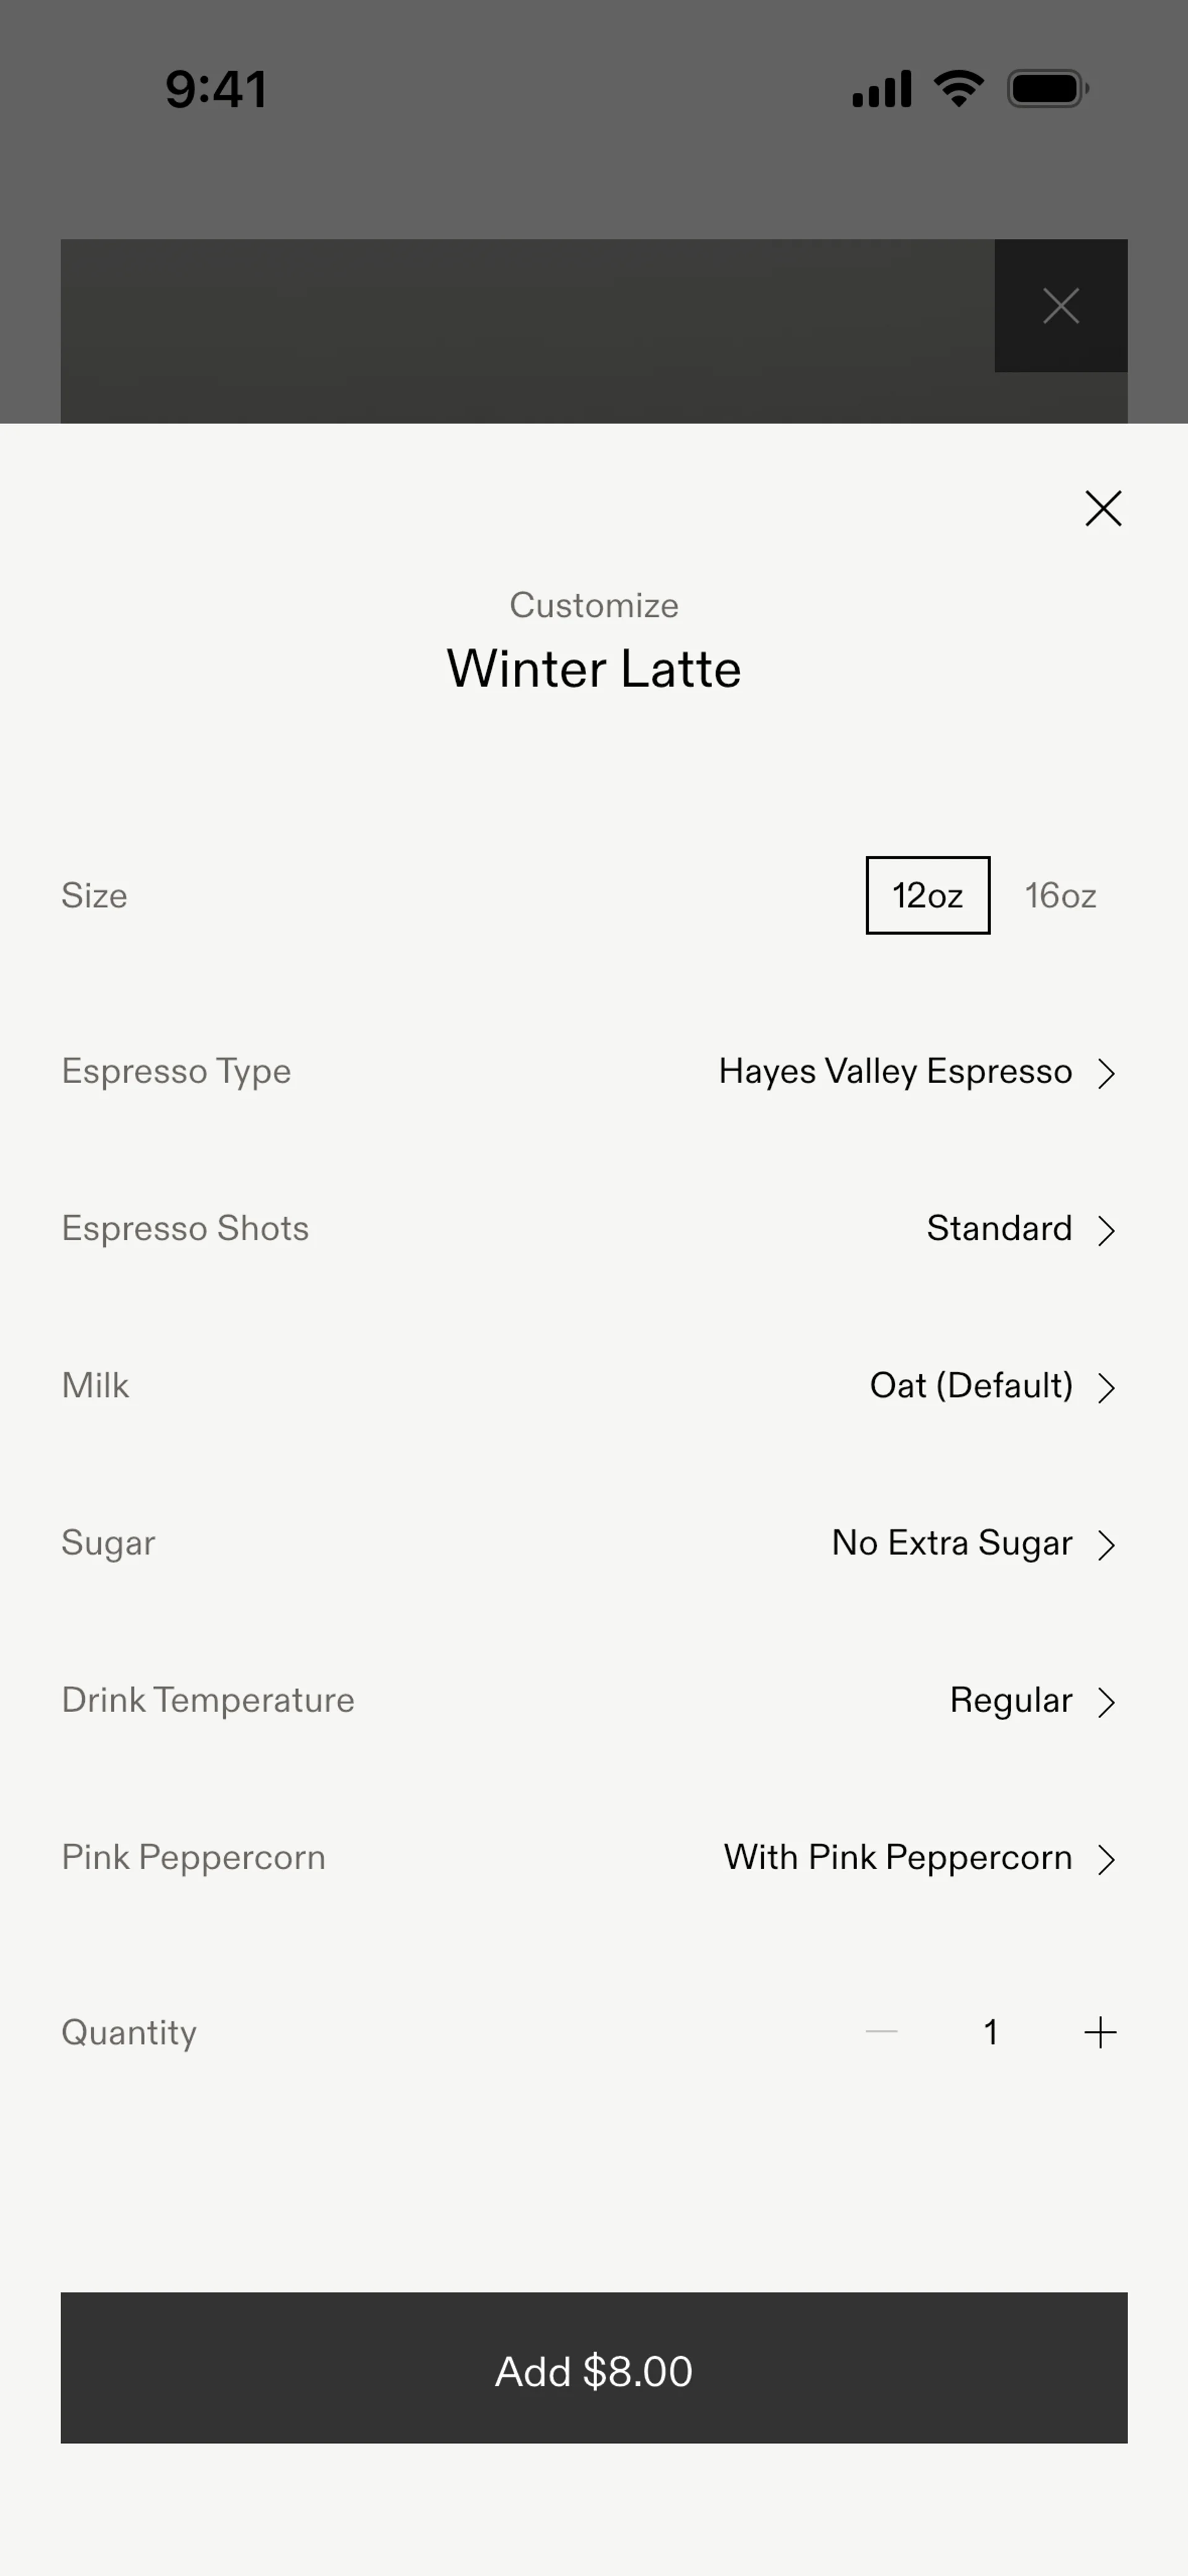1188x2576 pixels.
Task: Expand the Pink Peppercorn chevron
Action: point(1105,1859)
